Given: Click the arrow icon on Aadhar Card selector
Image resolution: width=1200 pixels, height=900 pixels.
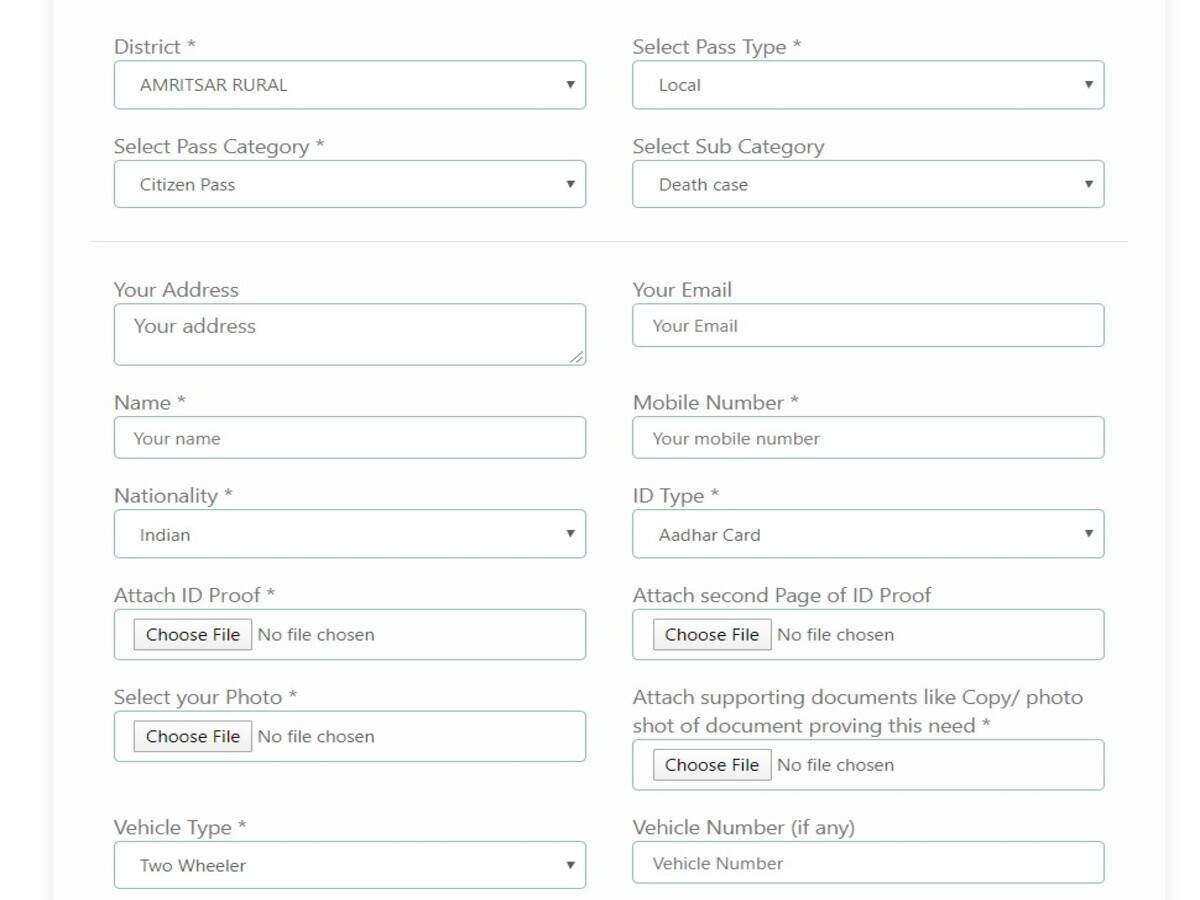Looking at the screenshot, I should (1089, 534).
